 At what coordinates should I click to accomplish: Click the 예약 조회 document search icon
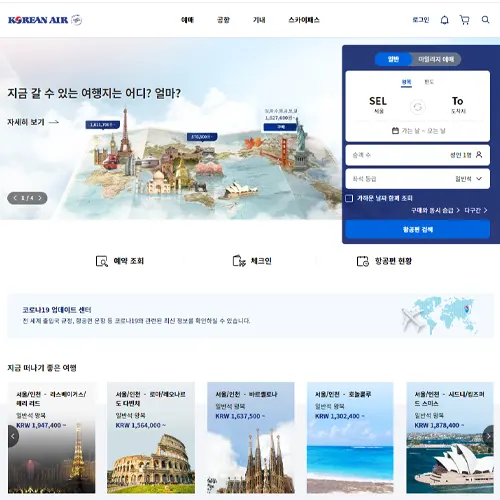(x=102, y=261)
